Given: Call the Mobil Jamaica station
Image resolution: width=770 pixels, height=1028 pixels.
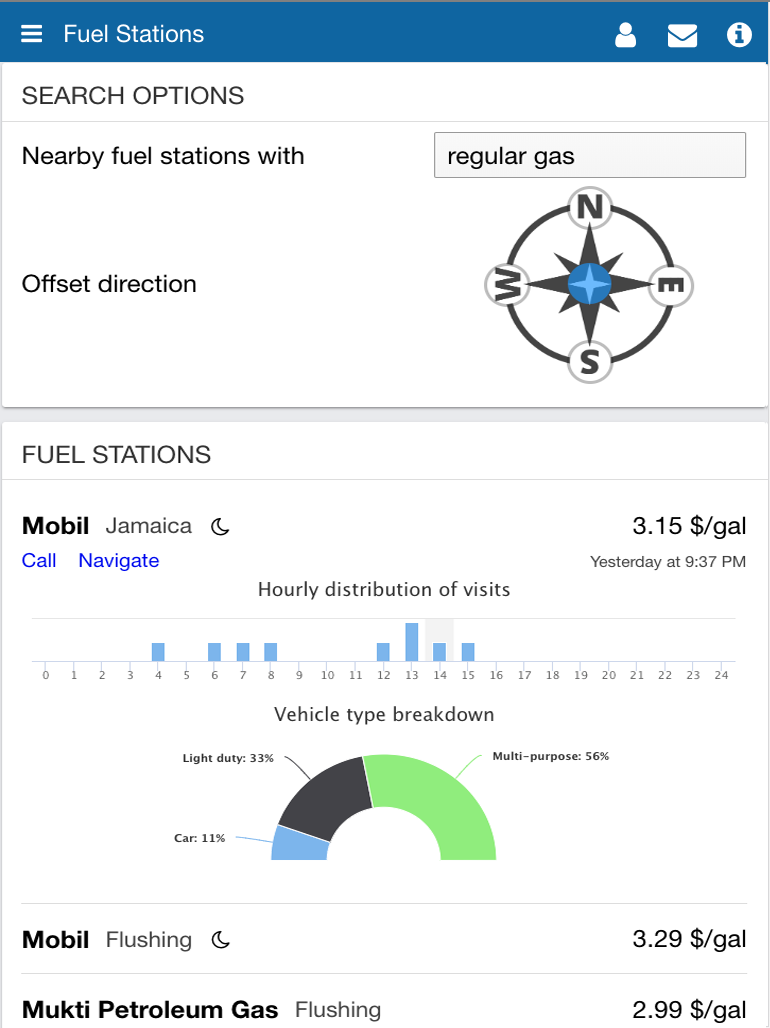Looking at the screenshot, I should click(39, 561).
